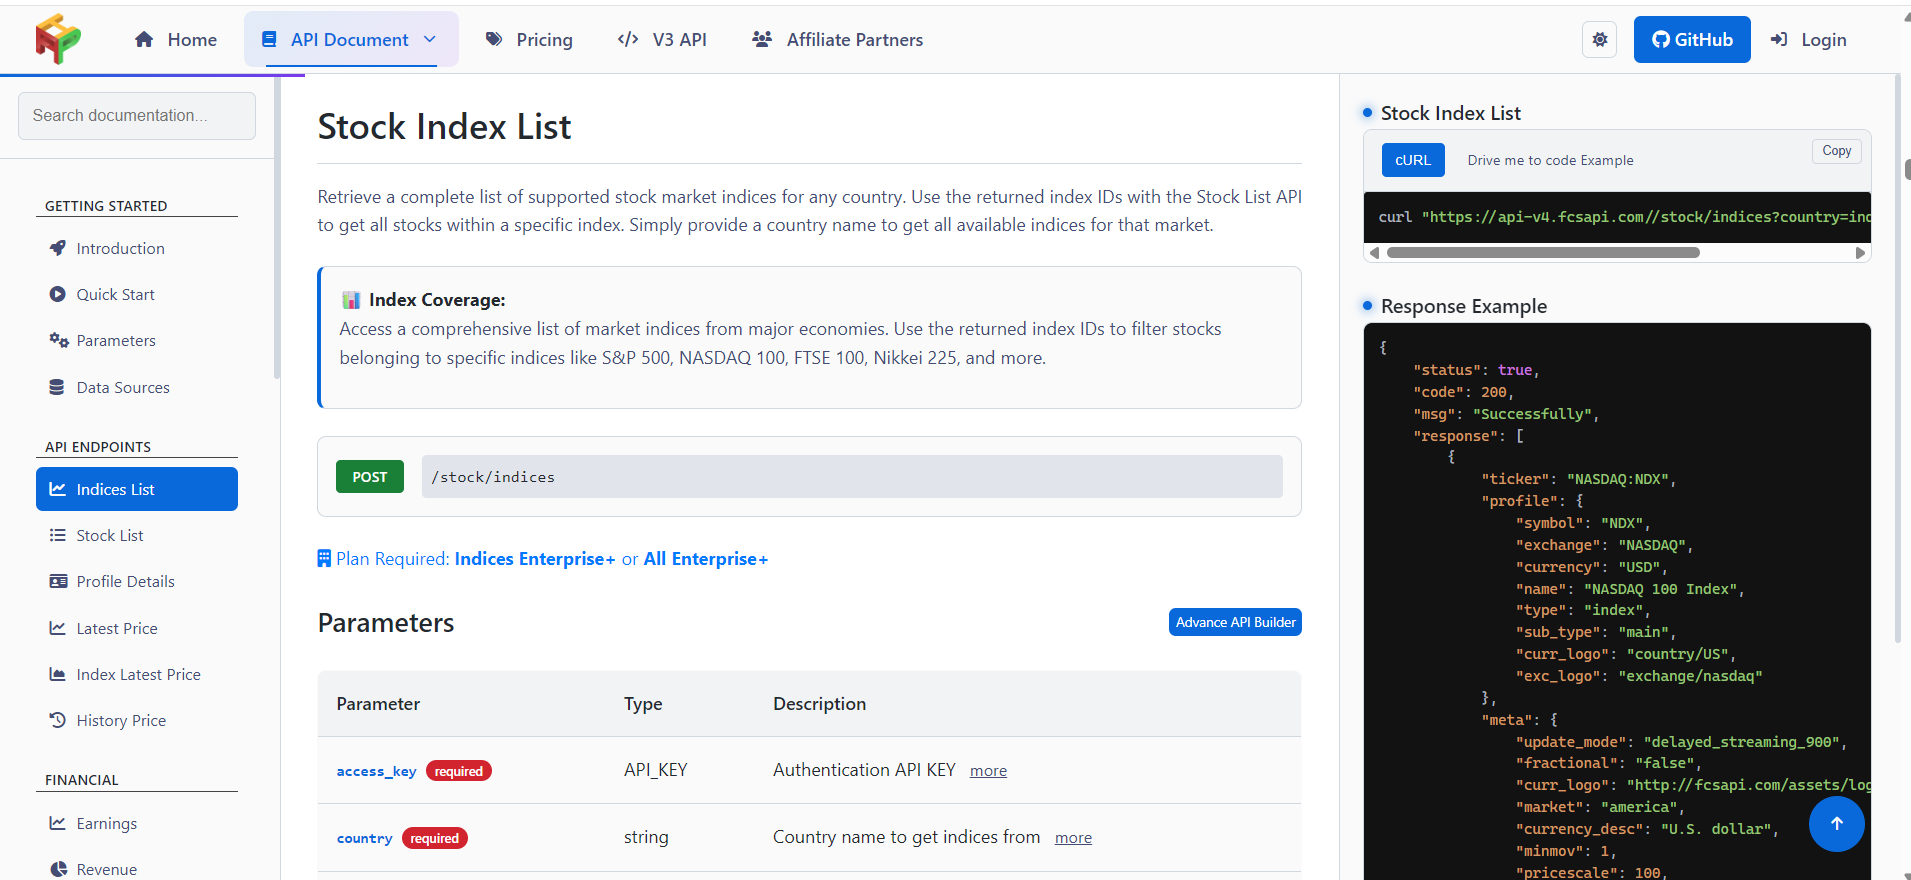Open the Affiliate Partners menu item
Screen dimensions: 1911x880
[x=837, y=40]
